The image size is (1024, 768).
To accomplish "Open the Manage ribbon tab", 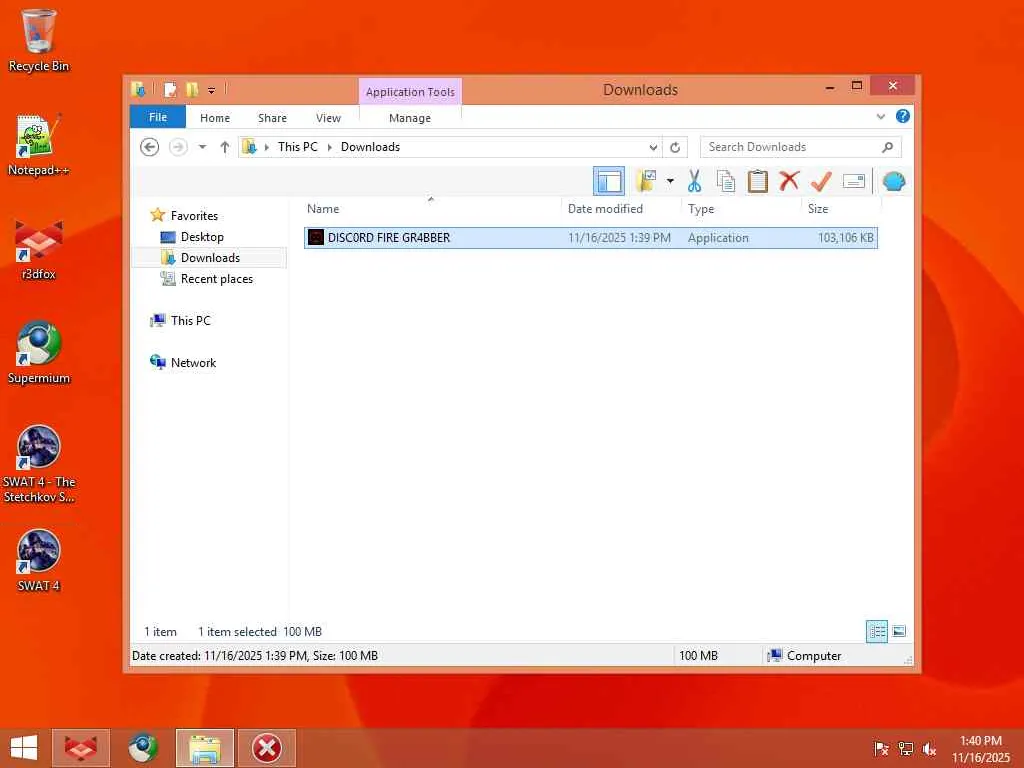I will pos(410,118).
